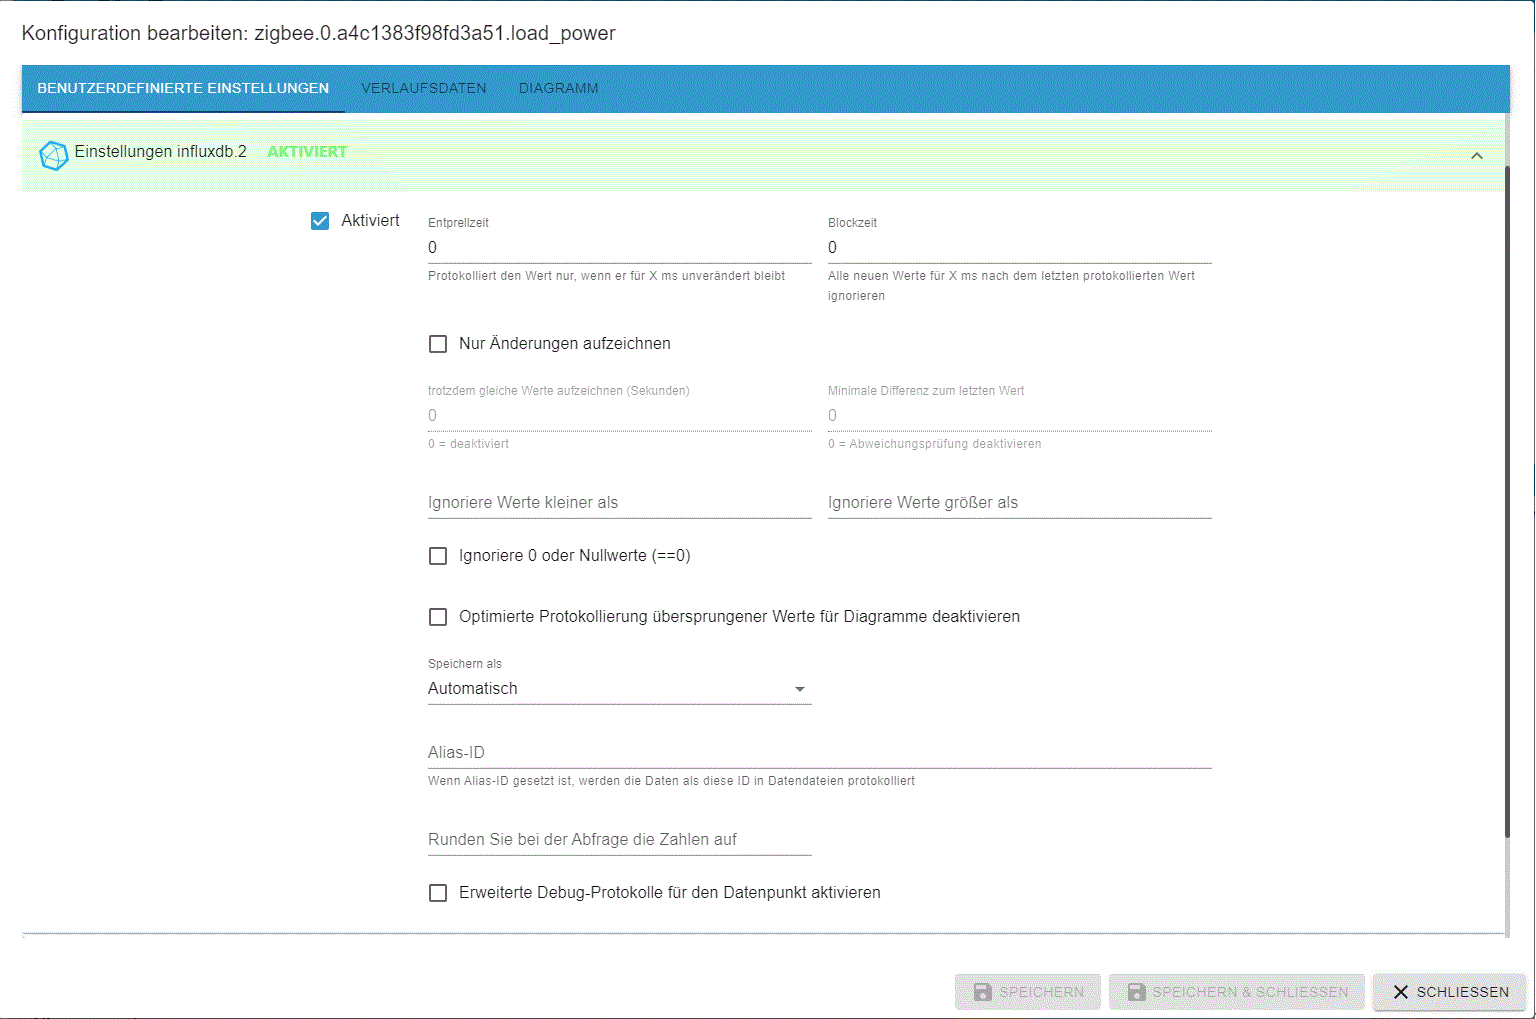Viewport: 1536px width, 1019px height.
Task: Click hint 'Protokolliert den Wert nur' text
Action: click(x=606, y=276)
